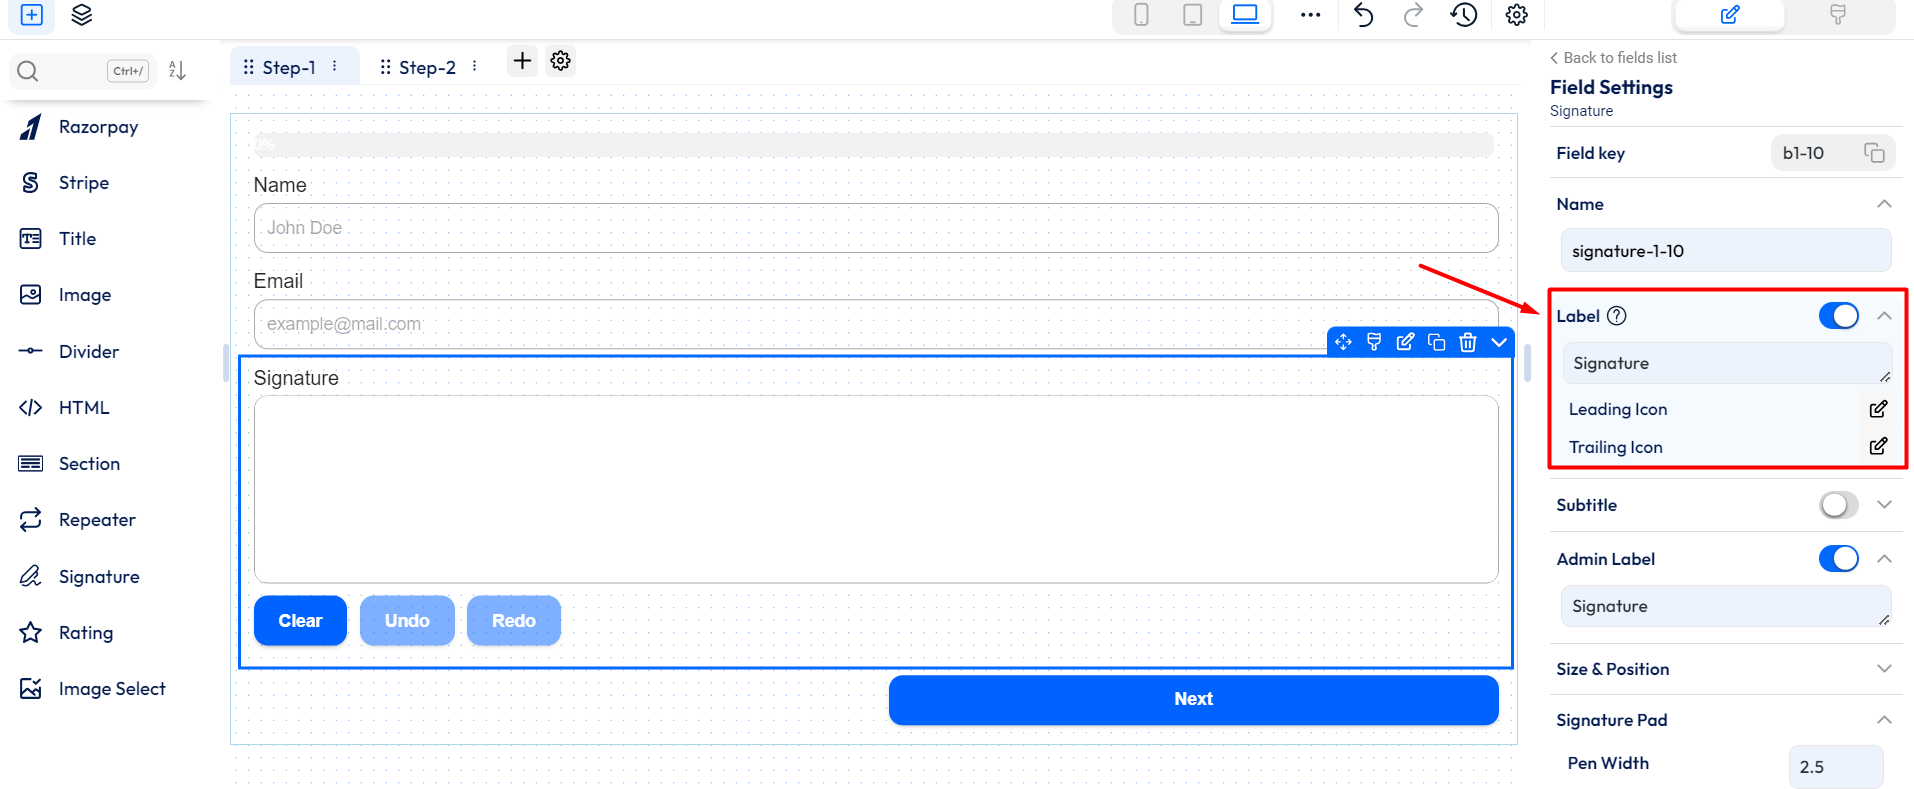Enable the Subtitle toggle
1914x789 pixels.
click(x=1838, y=505)
